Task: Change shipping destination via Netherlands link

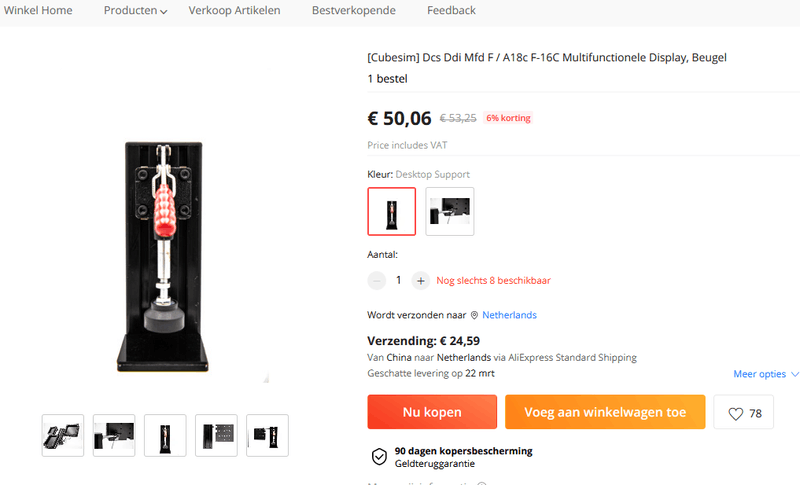Action: coord(509,315)
